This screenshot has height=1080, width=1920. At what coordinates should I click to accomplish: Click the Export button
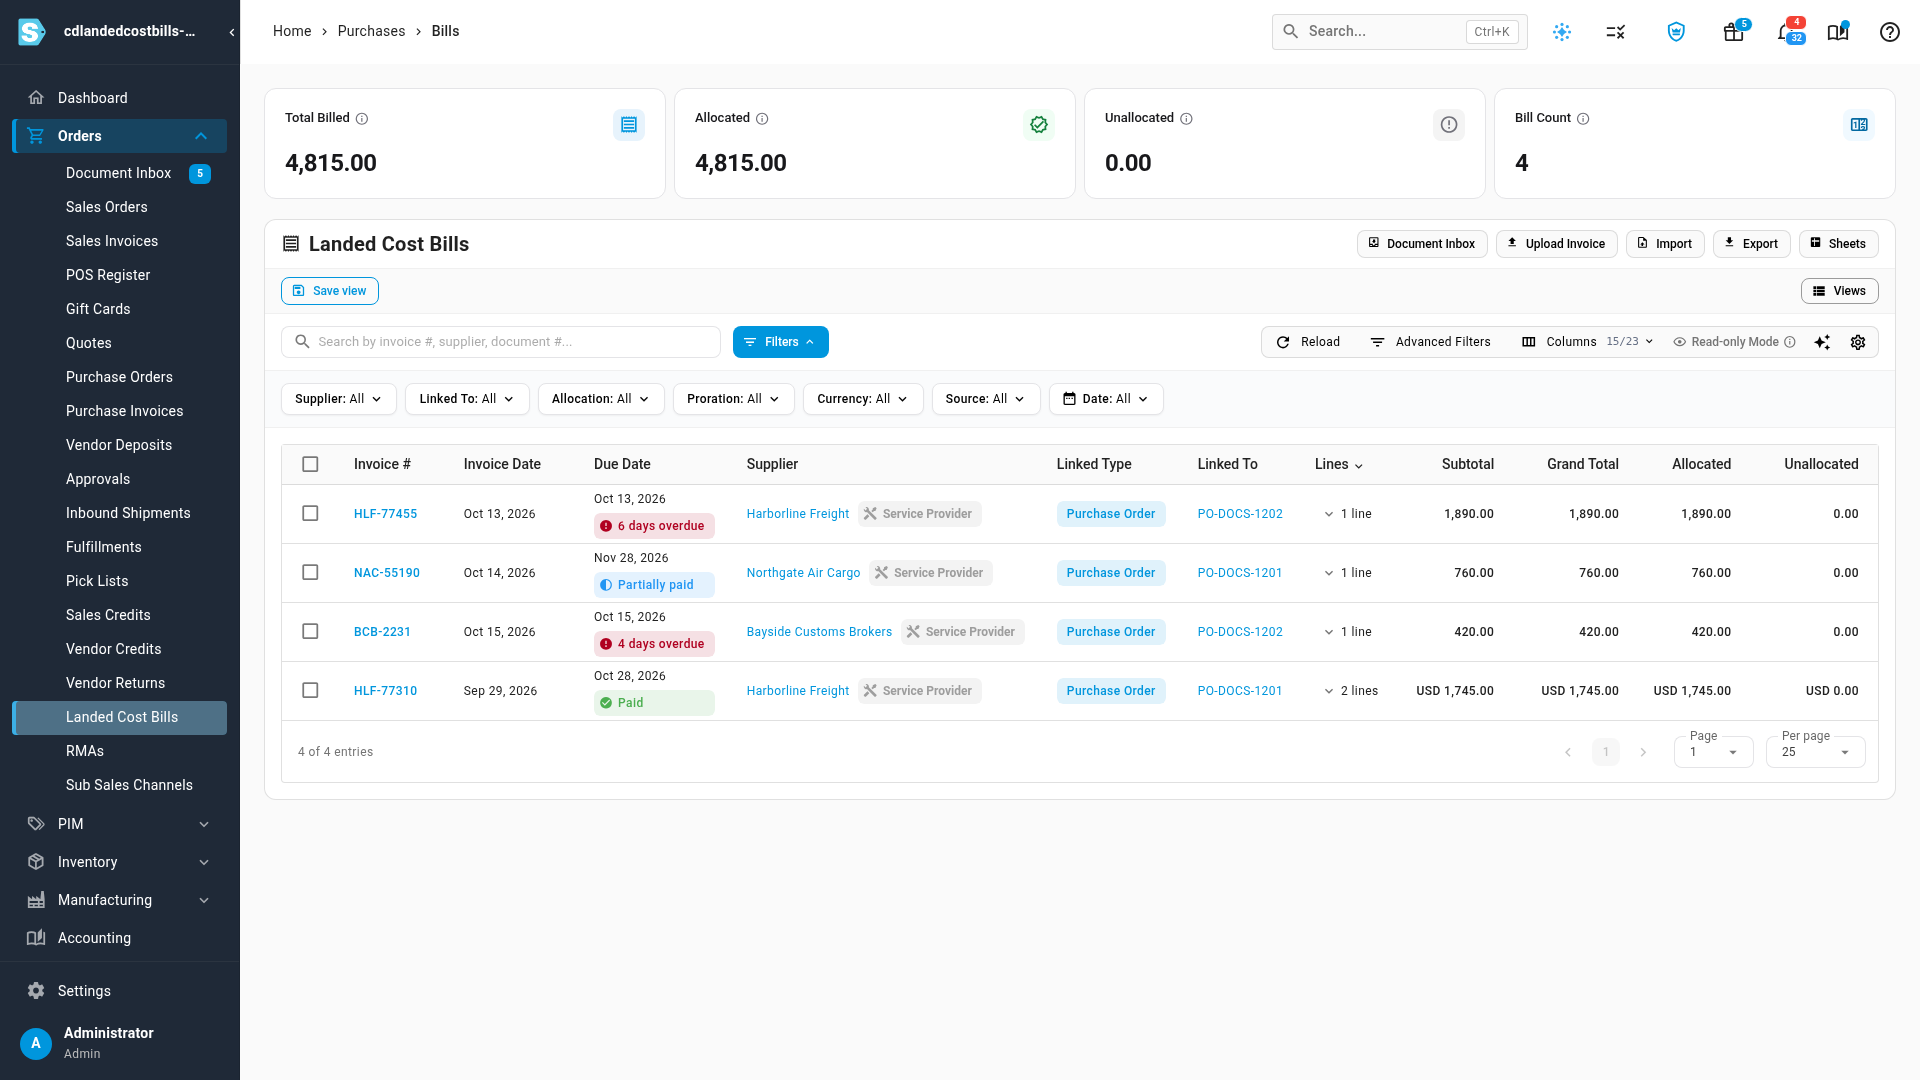(1751, 244)
